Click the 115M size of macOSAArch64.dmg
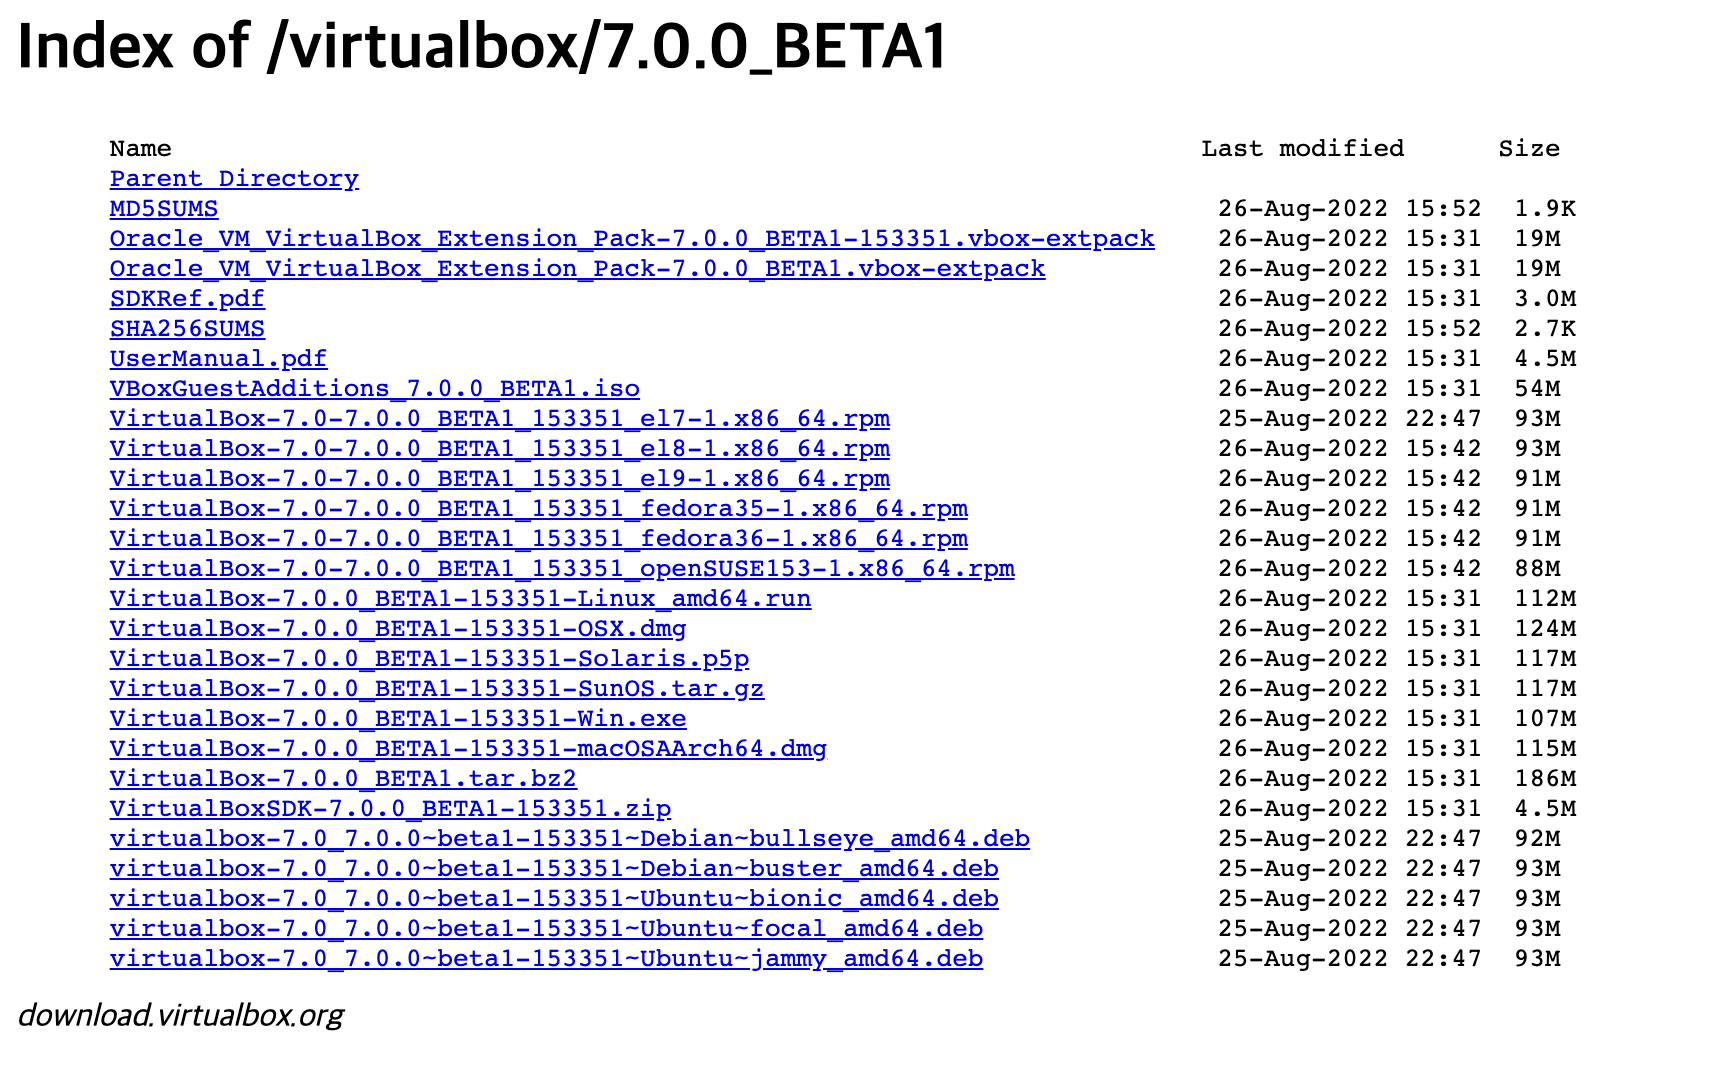Image resolution: width=1726 pixels, height=1084 pixels. pyautogui.click(x=1545, y=749)
